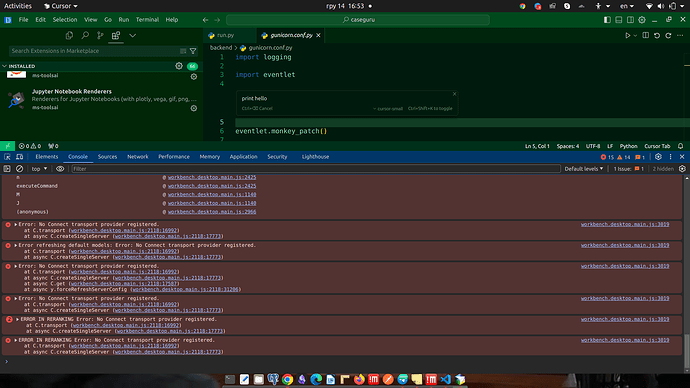
Task: Toggle the secondary sidebar layout icon
Action: (x=630, y=20)
